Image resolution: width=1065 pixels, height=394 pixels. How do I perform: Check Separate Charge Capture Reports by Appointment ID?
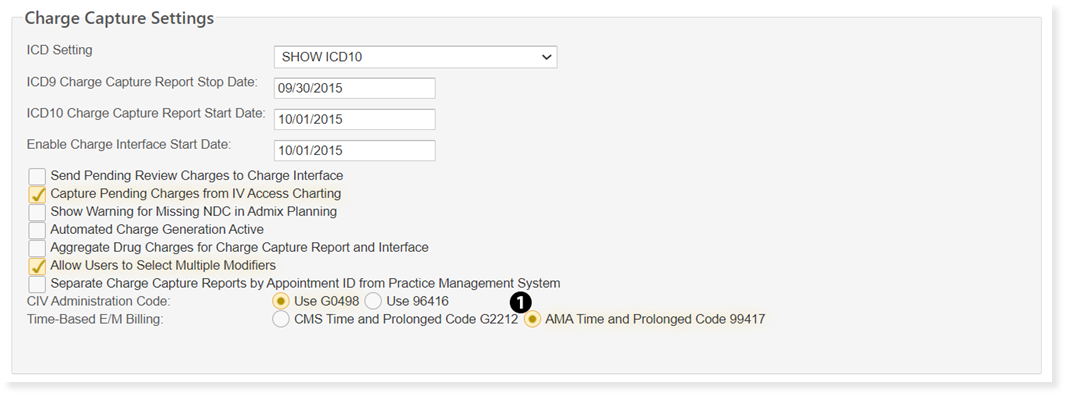(37, 283)
